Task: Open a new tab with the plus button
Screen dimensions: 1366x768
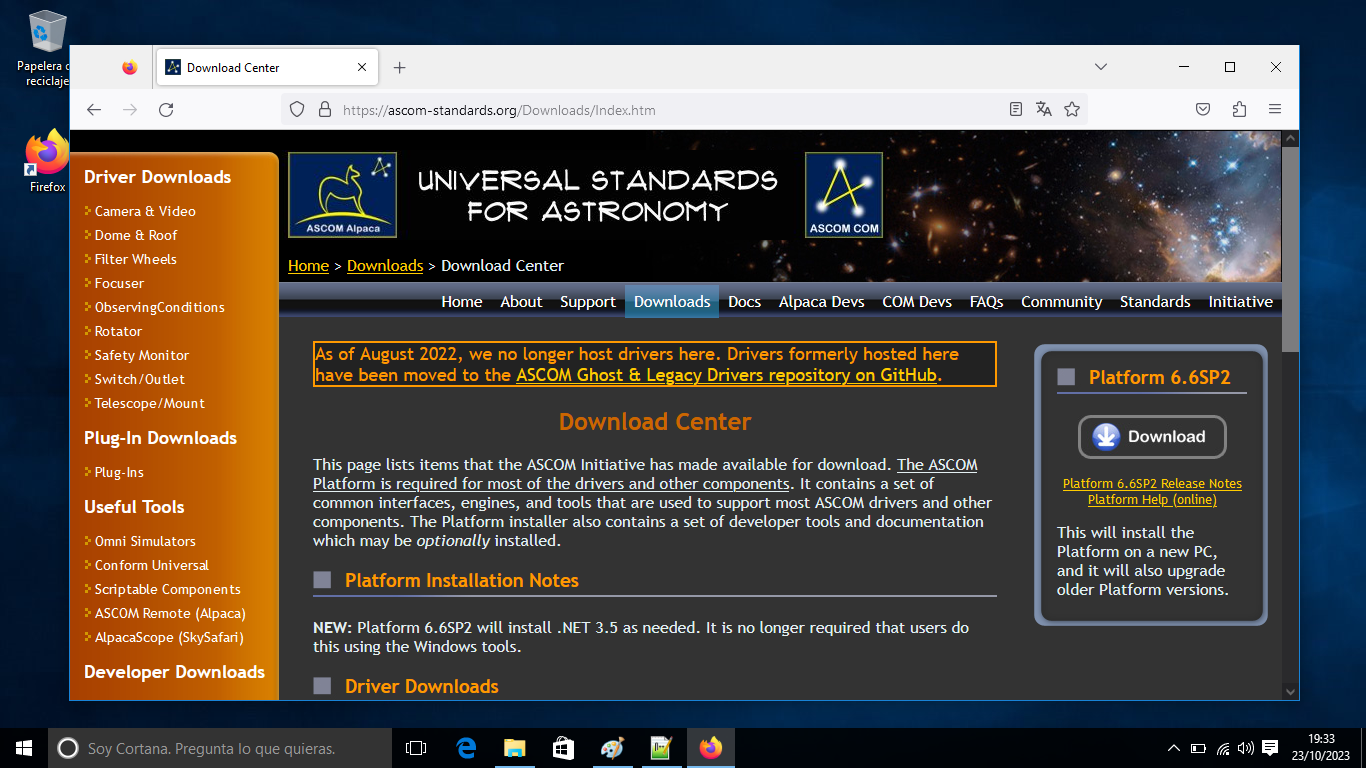Action: tap(400, 67)
